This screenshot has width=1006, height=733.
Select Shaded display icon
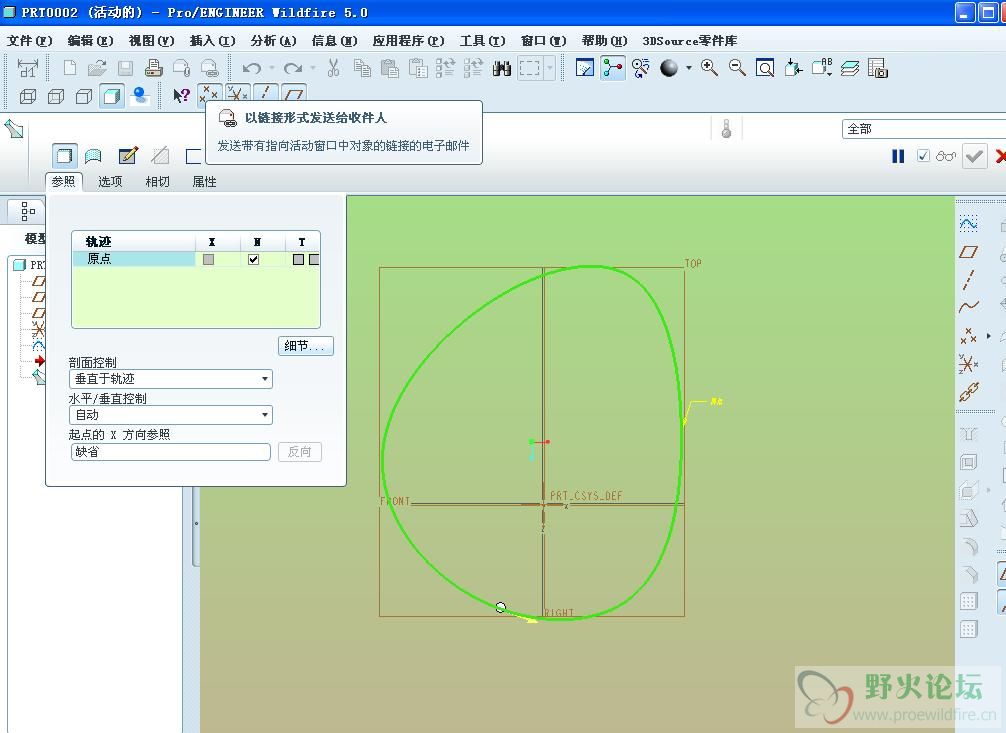(x=112, y=96)
